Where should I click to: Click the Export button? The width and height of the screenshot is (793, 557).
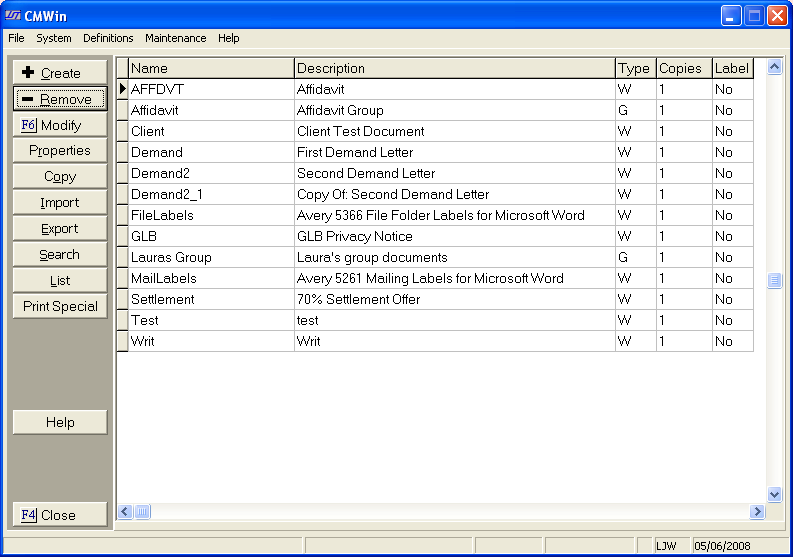pos(60,229)
